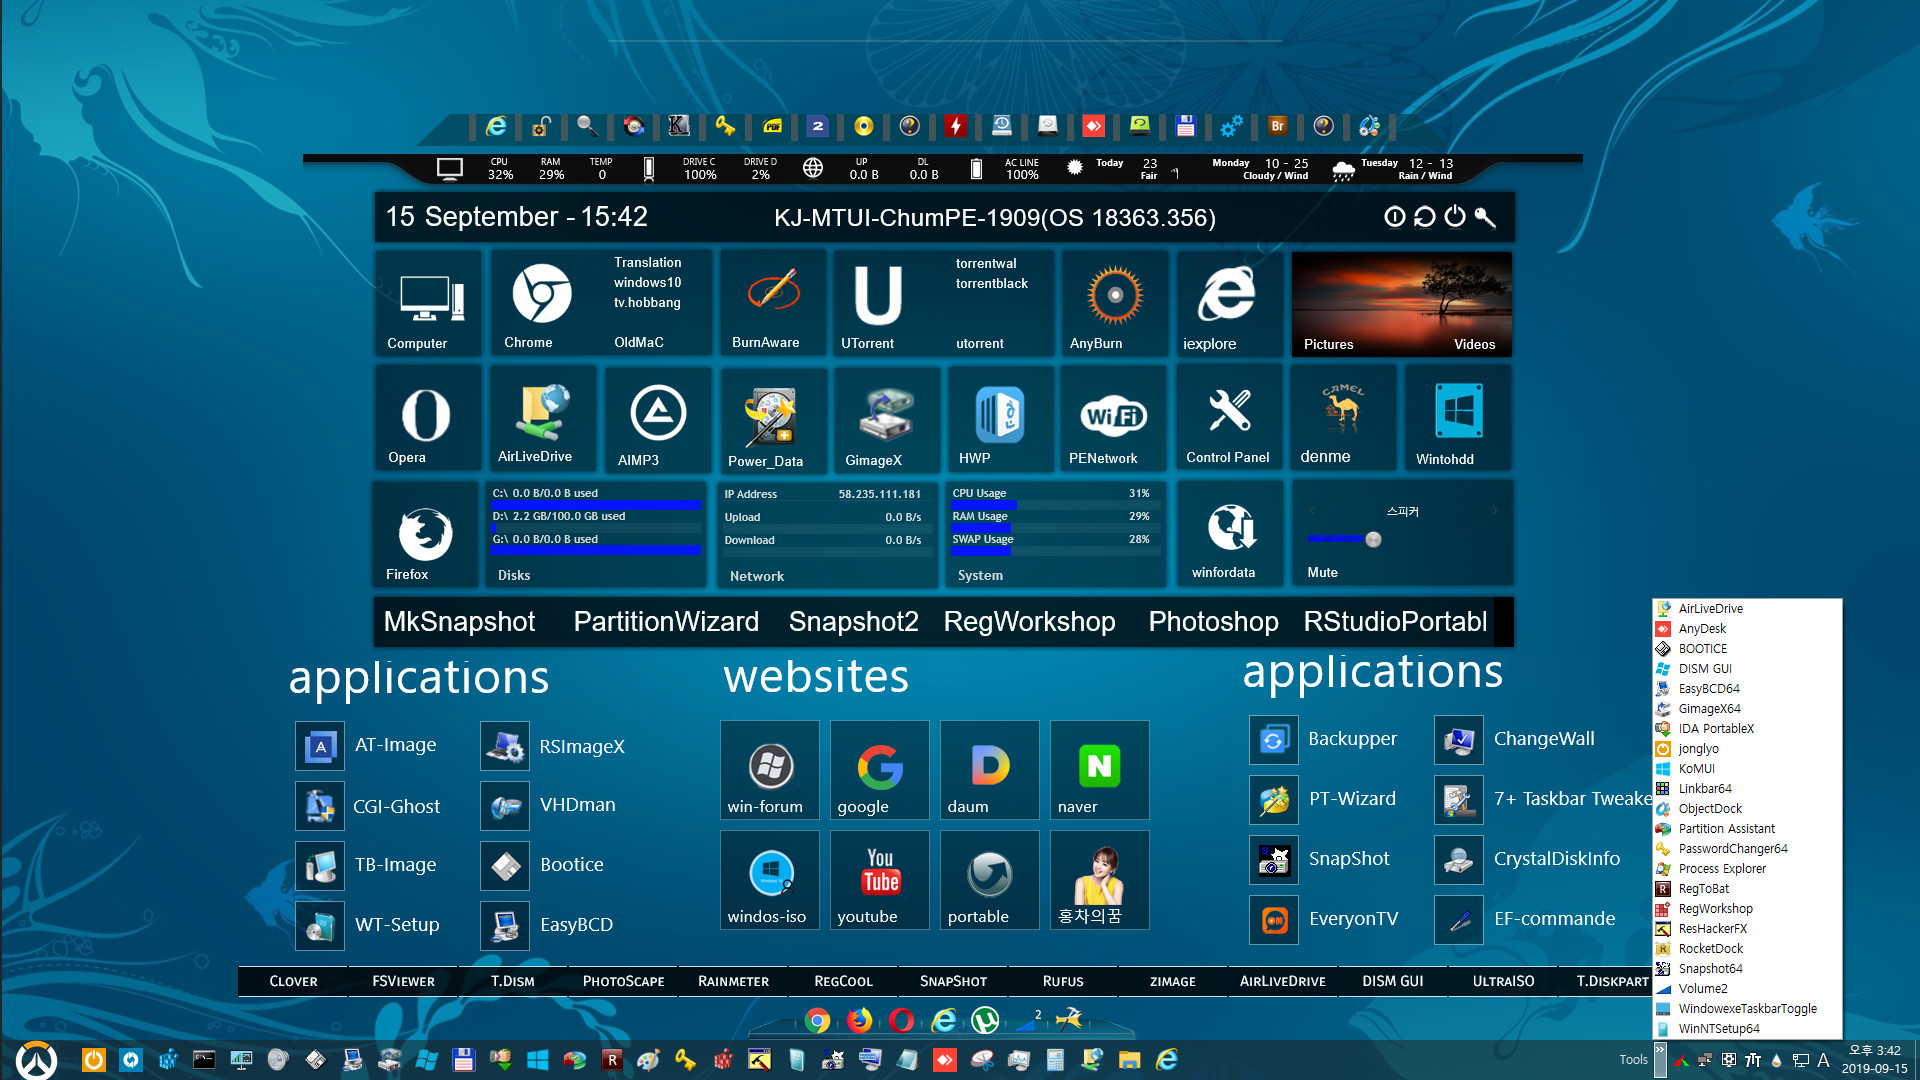
Task: Launch UTorrent tile
Action: 878,304
